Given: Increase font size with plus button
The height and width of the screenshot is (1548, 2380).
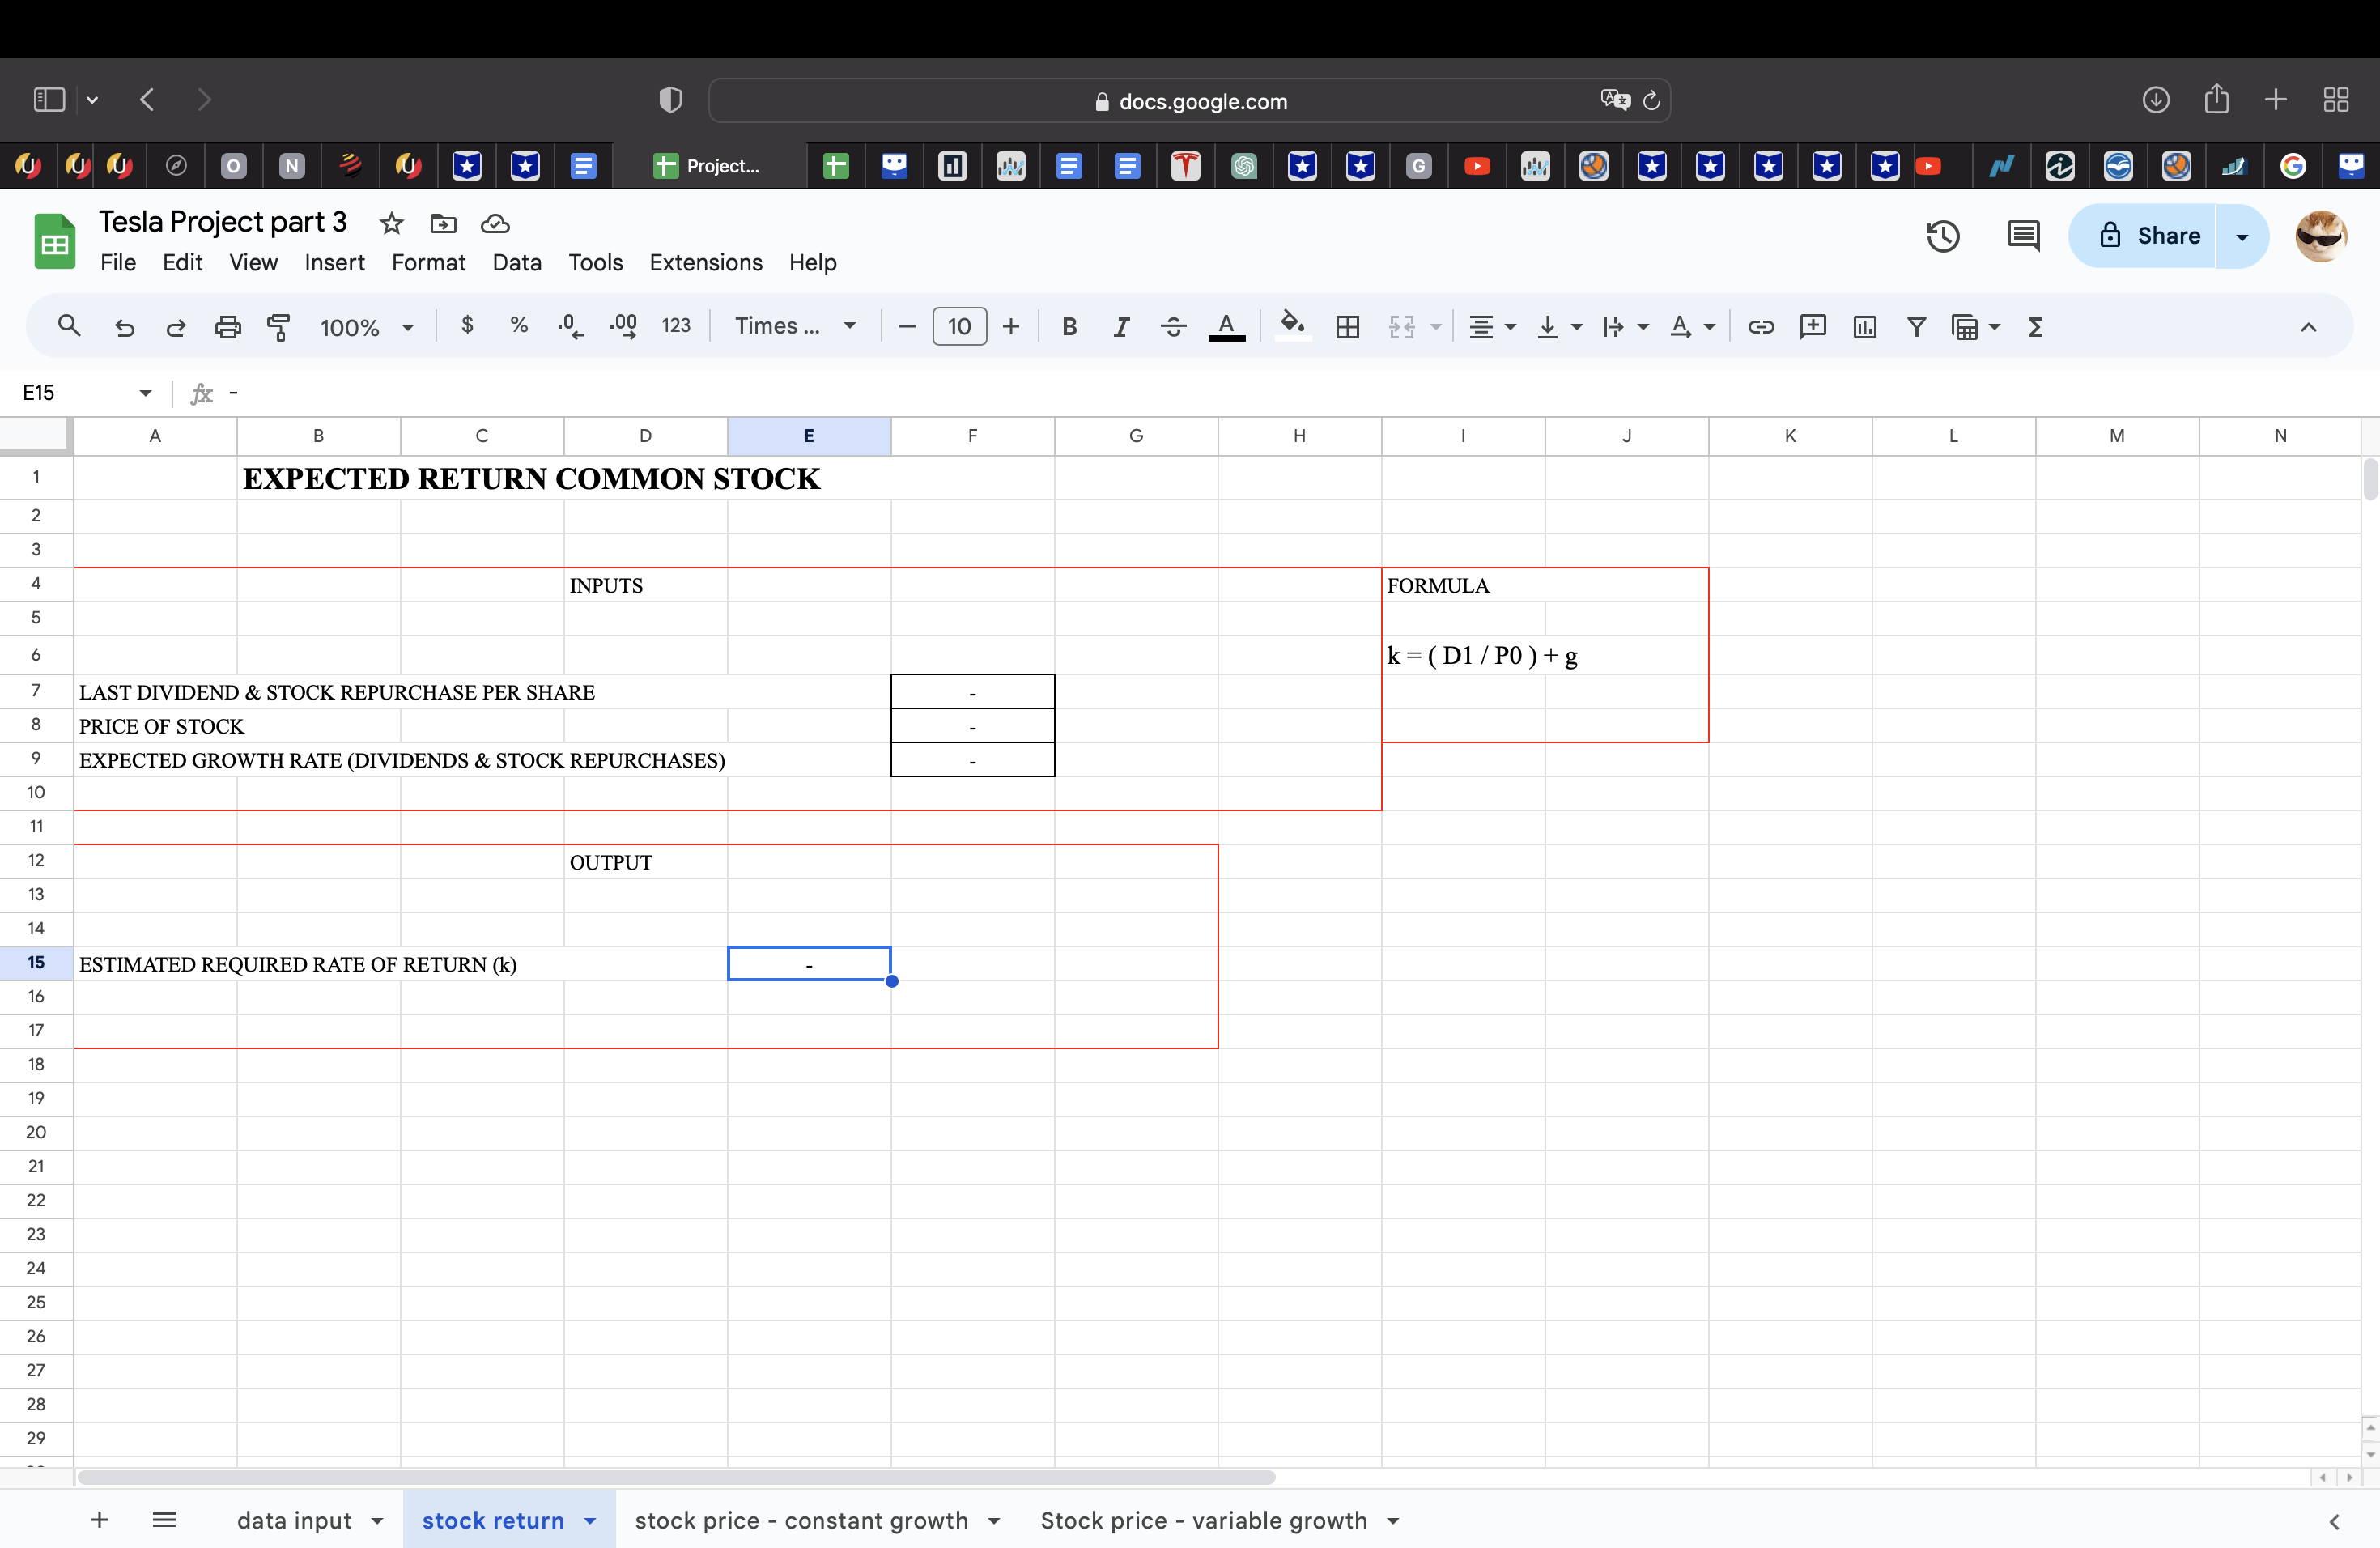Looking at the screenshot, I should click(1011, 326).
